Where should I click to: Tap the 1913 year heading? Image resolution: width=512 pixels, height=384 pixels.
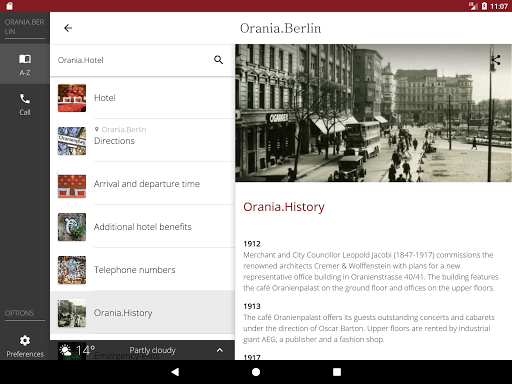tap(252, 306)
